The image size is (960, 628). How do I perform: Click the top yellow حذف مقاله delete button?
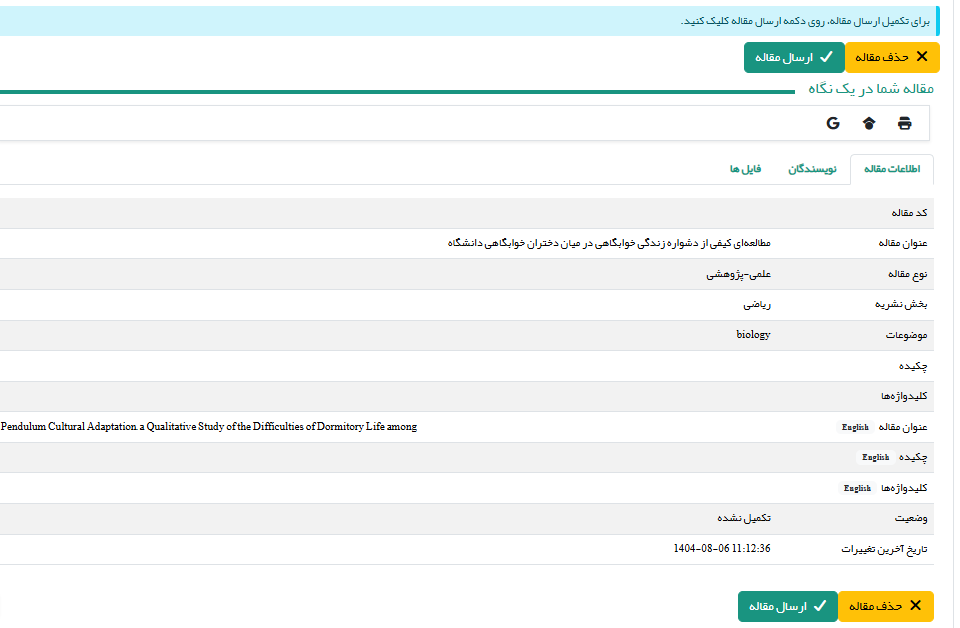tap(892, 58)
